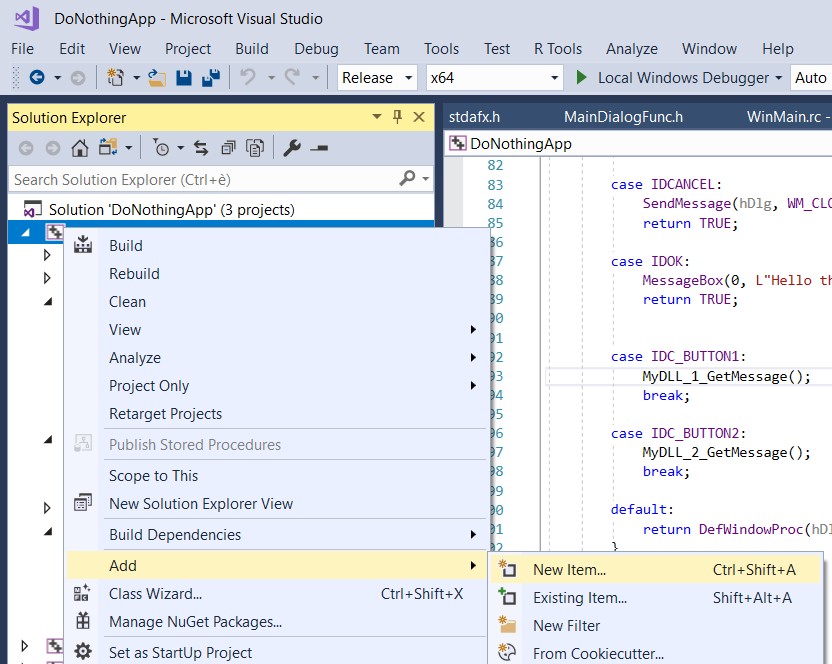The width and height of the screenshot is (832, 664).
Task: Click the Redo arrow icon
Action: (x=292, y=77)
